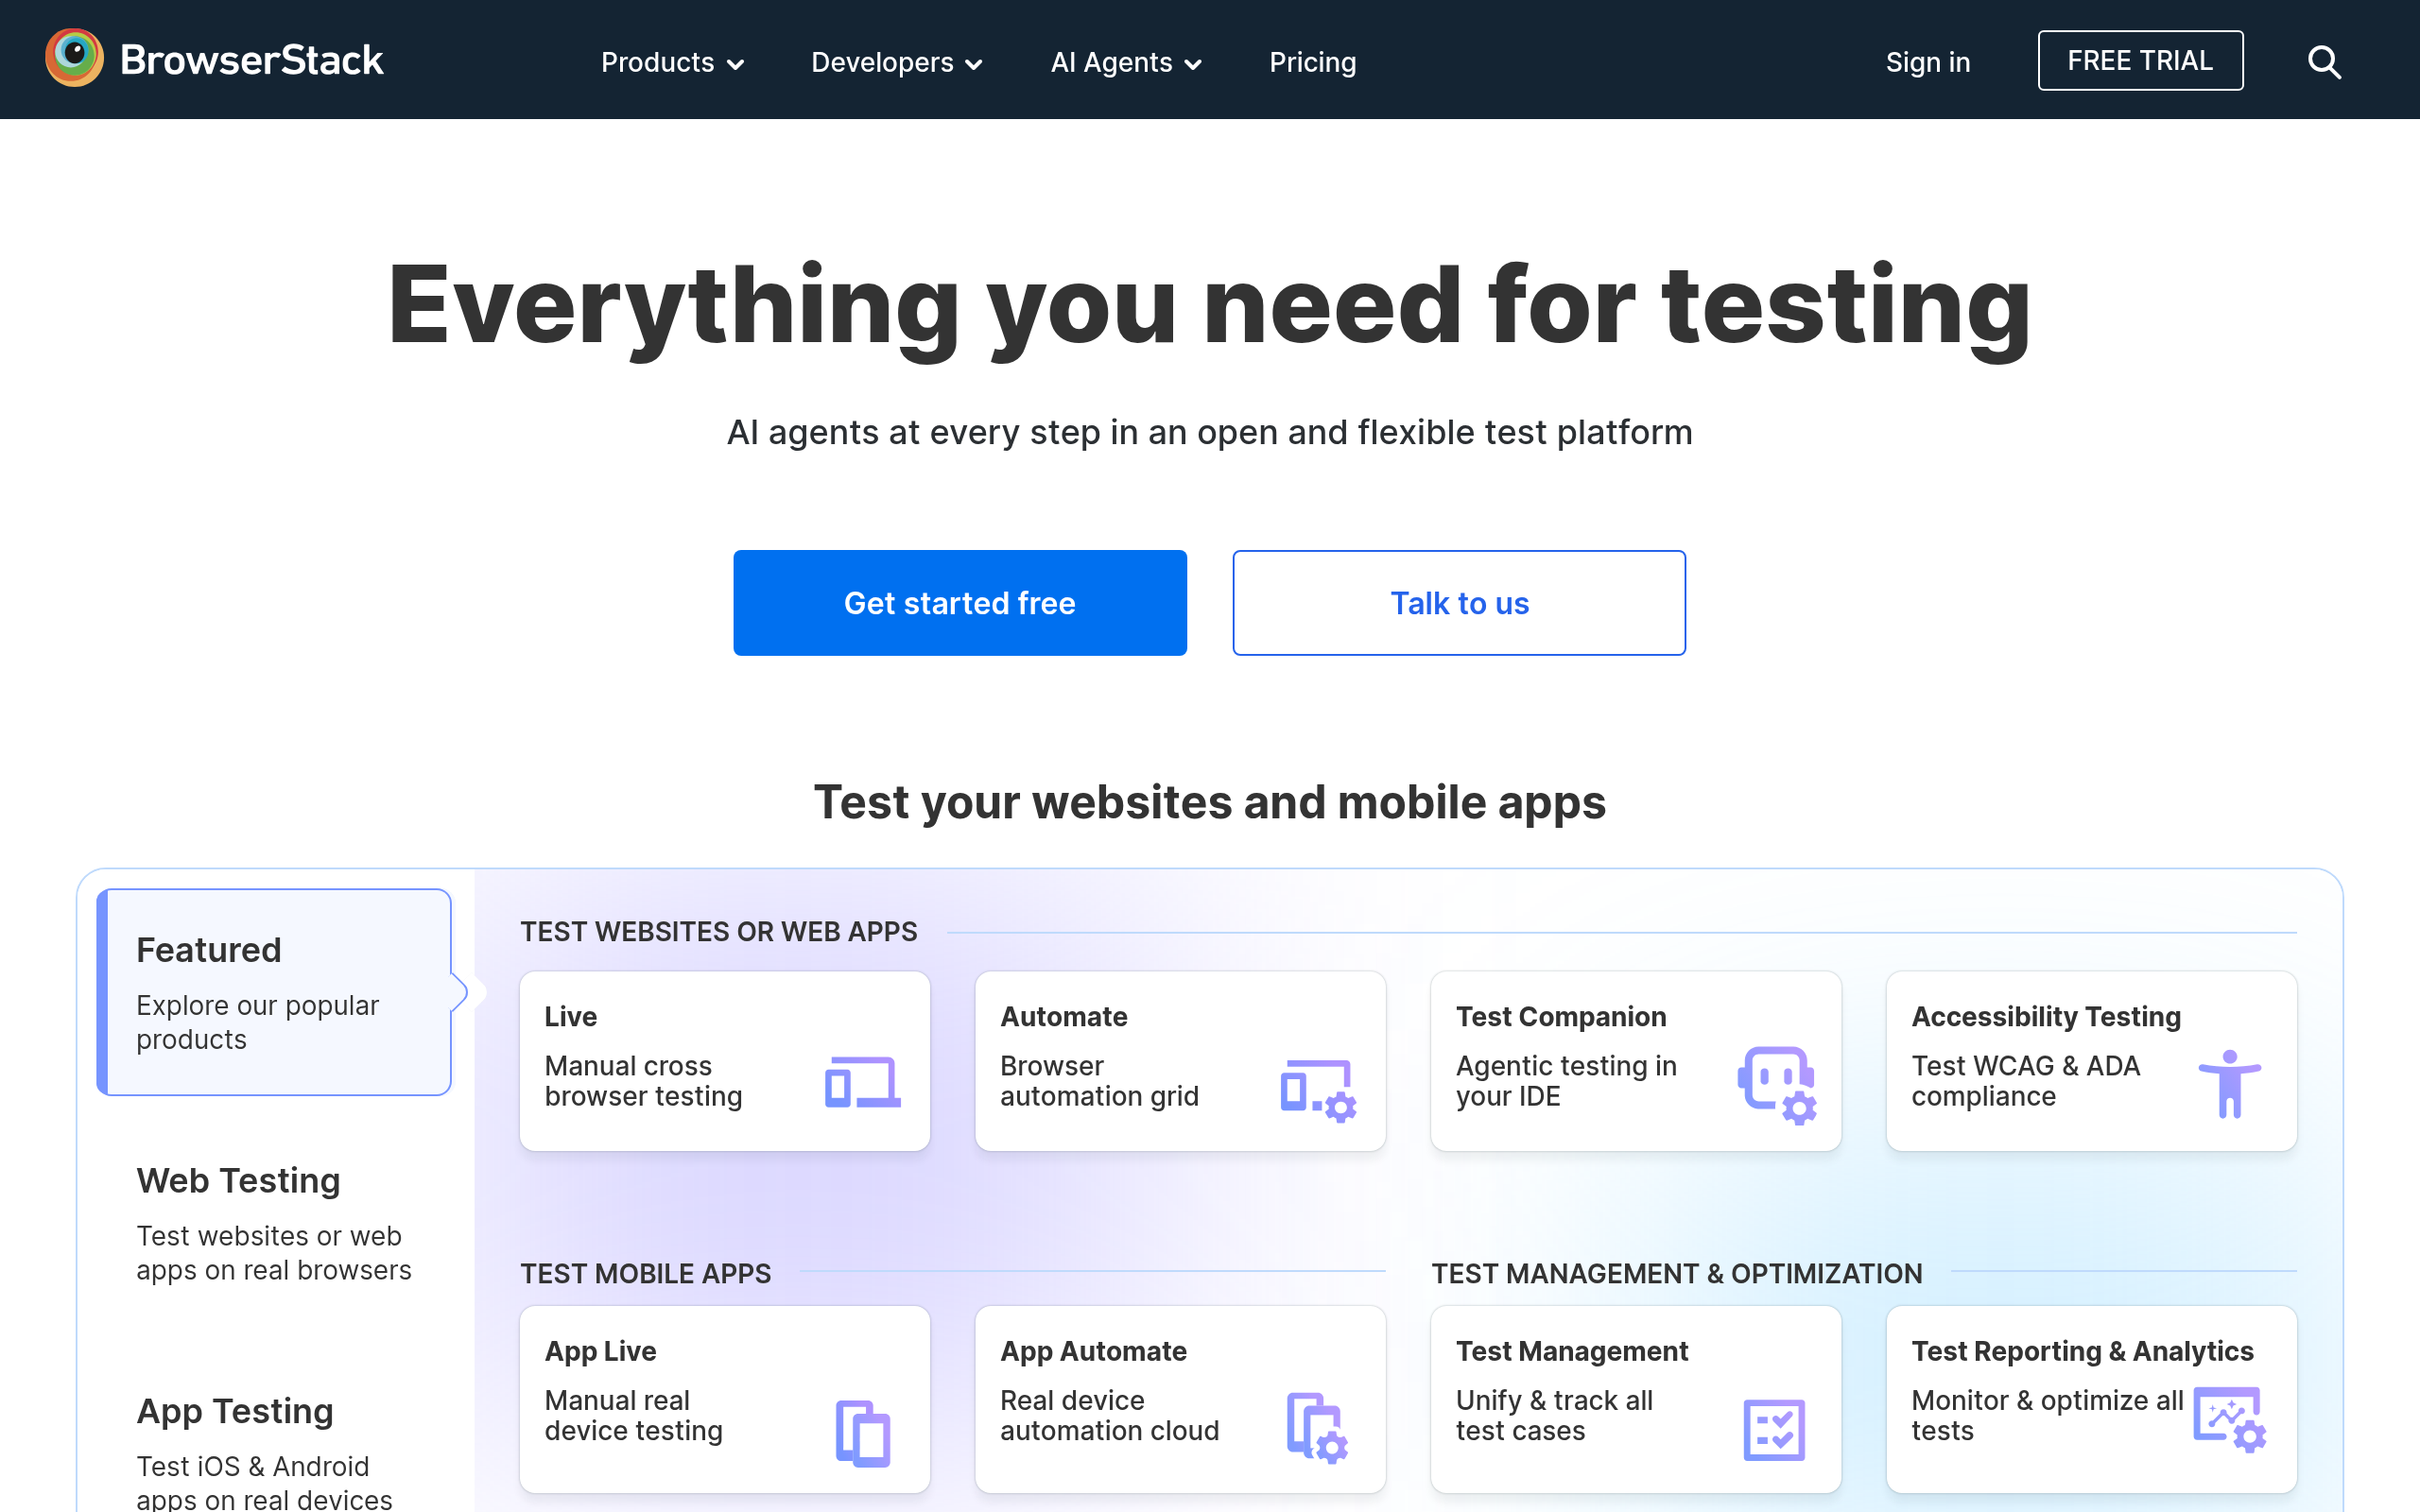Click the Test Reporting & Analytics chart icon
Screen dimensions: 2420x1512
[2229, 1419]
